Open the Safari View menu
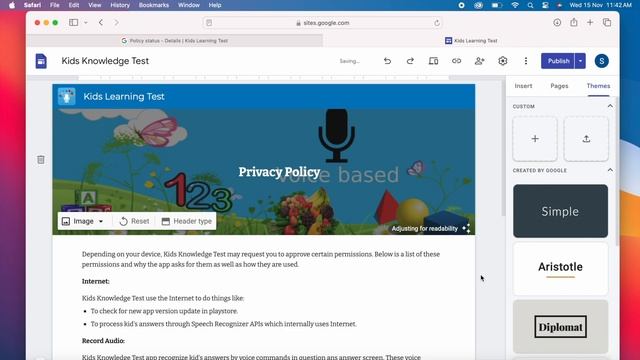The image size is (640, 360). pos(95,5)
